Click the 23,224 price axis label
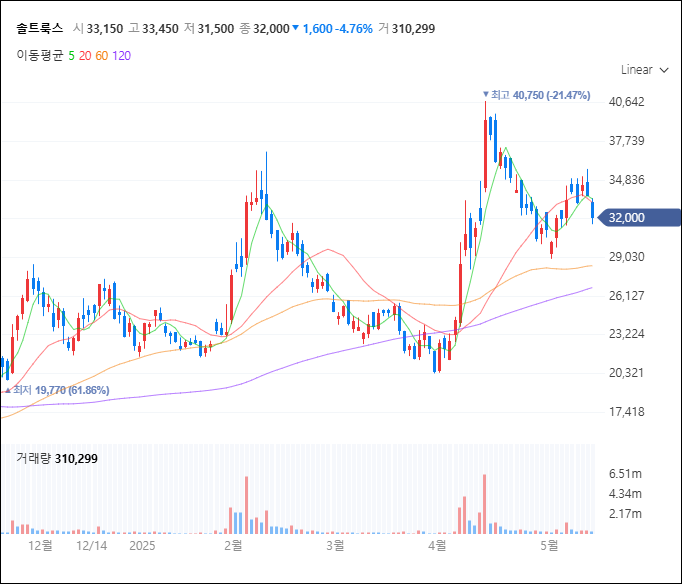 pos(626,334)
